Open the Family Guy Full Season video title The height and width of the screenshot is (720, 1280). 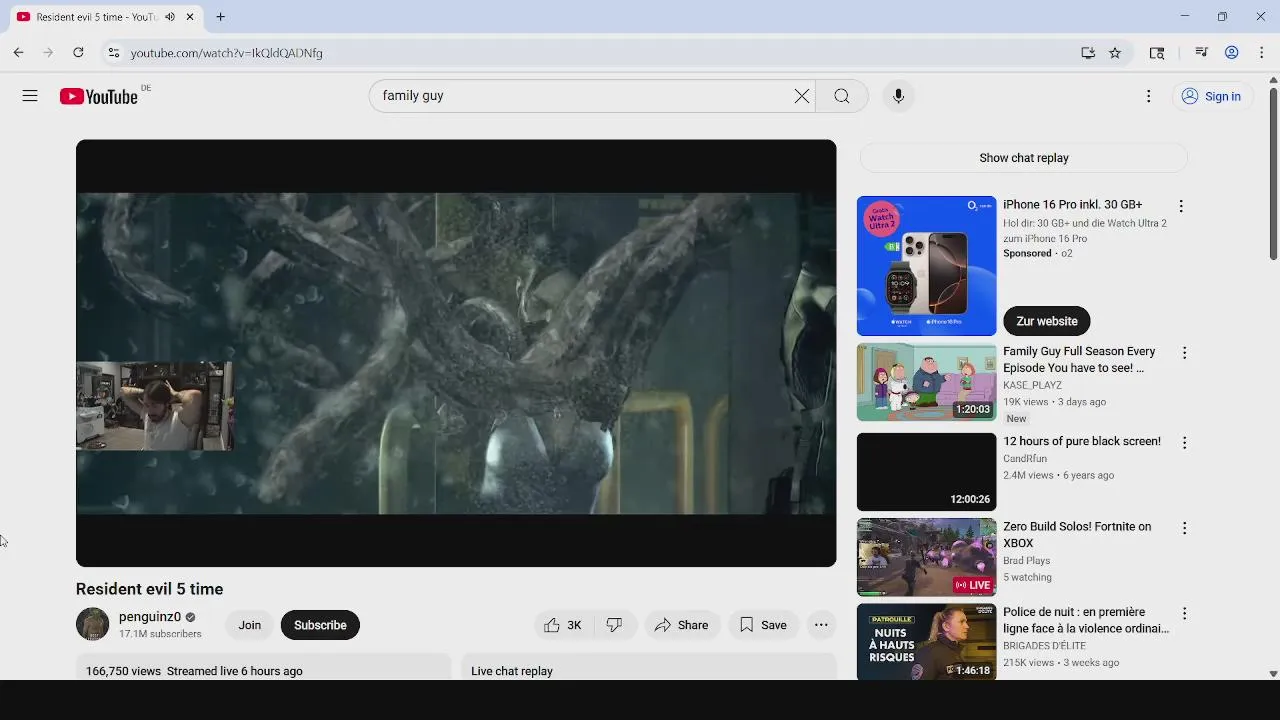pos(1079,360)
